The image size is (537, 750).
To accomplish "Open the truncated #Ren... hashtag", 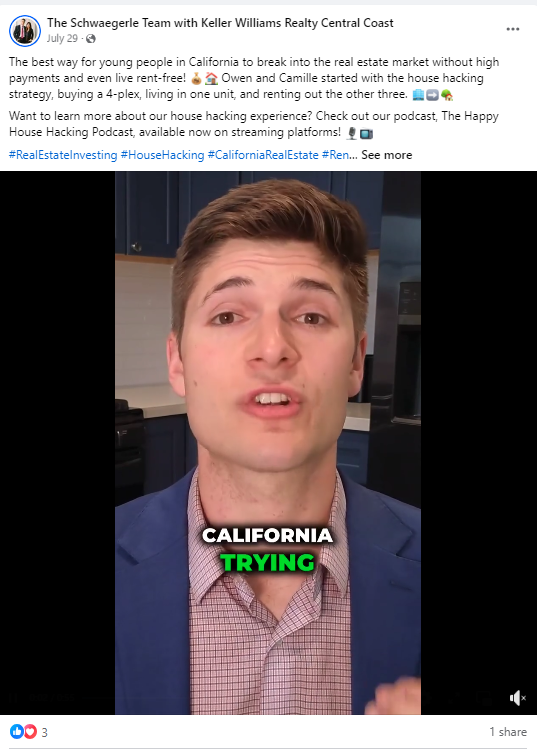I will click(x=340, y=155).
